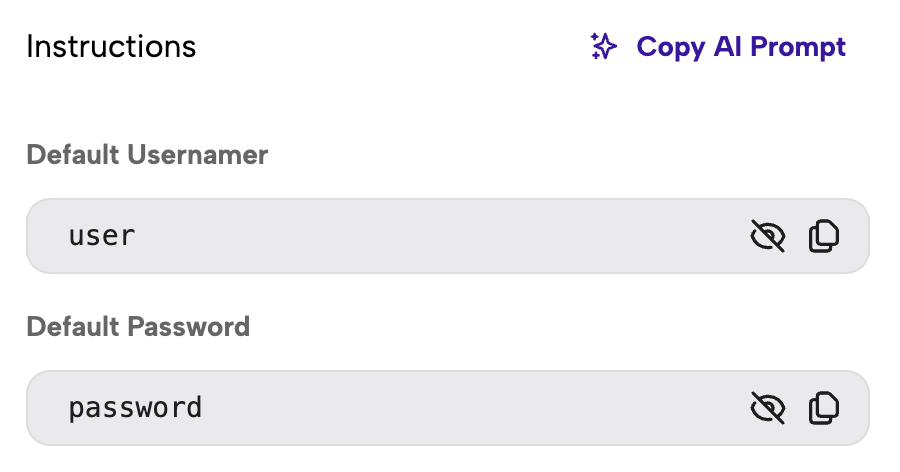Screen dimensions: 900x472
Task: Select the Copy AI Prompt link text
Action: [741, 46]
